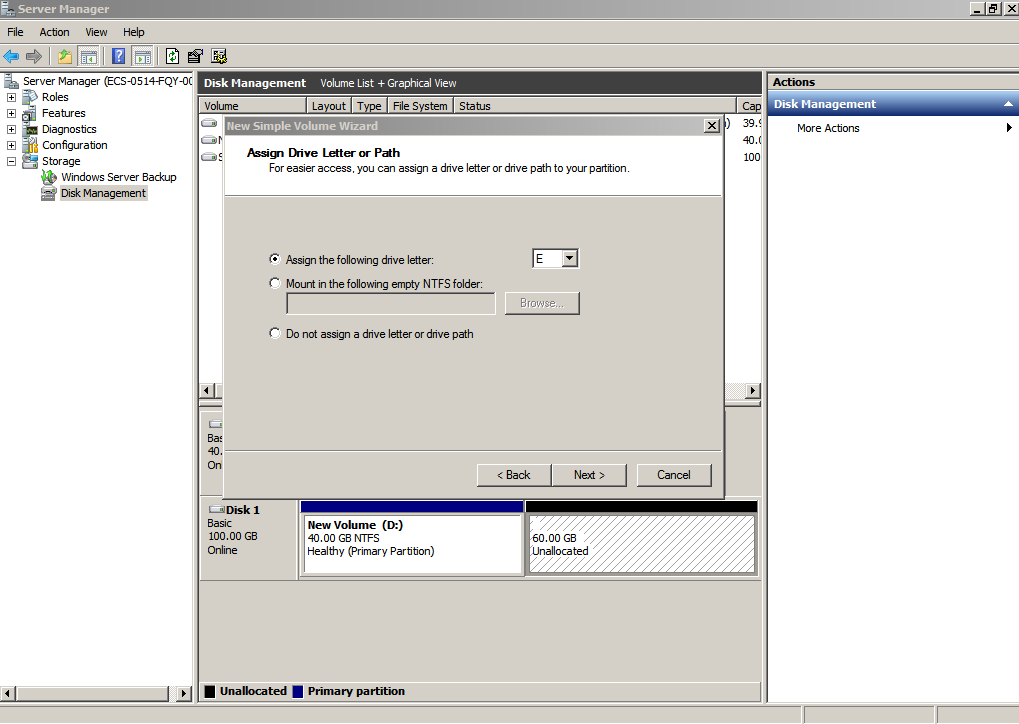Click the Disk Management tree icon
Screen dimensions: 1019x724
[x=49, y=194]
